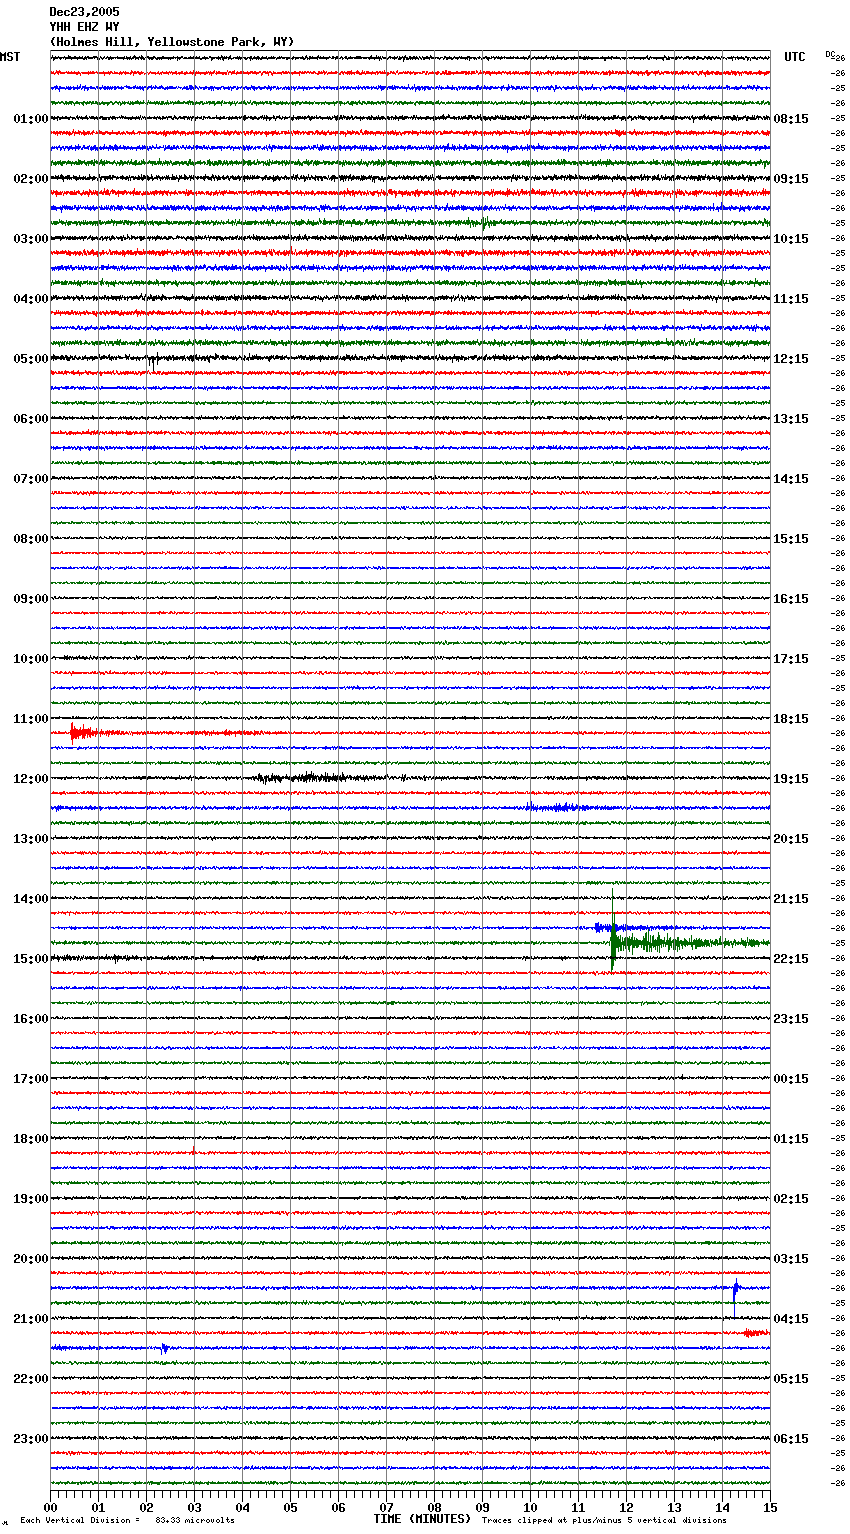
Task: Click the "(Holmes Hill, Yellowstone Park, WY)" title
Action: [x=172, y=42]
